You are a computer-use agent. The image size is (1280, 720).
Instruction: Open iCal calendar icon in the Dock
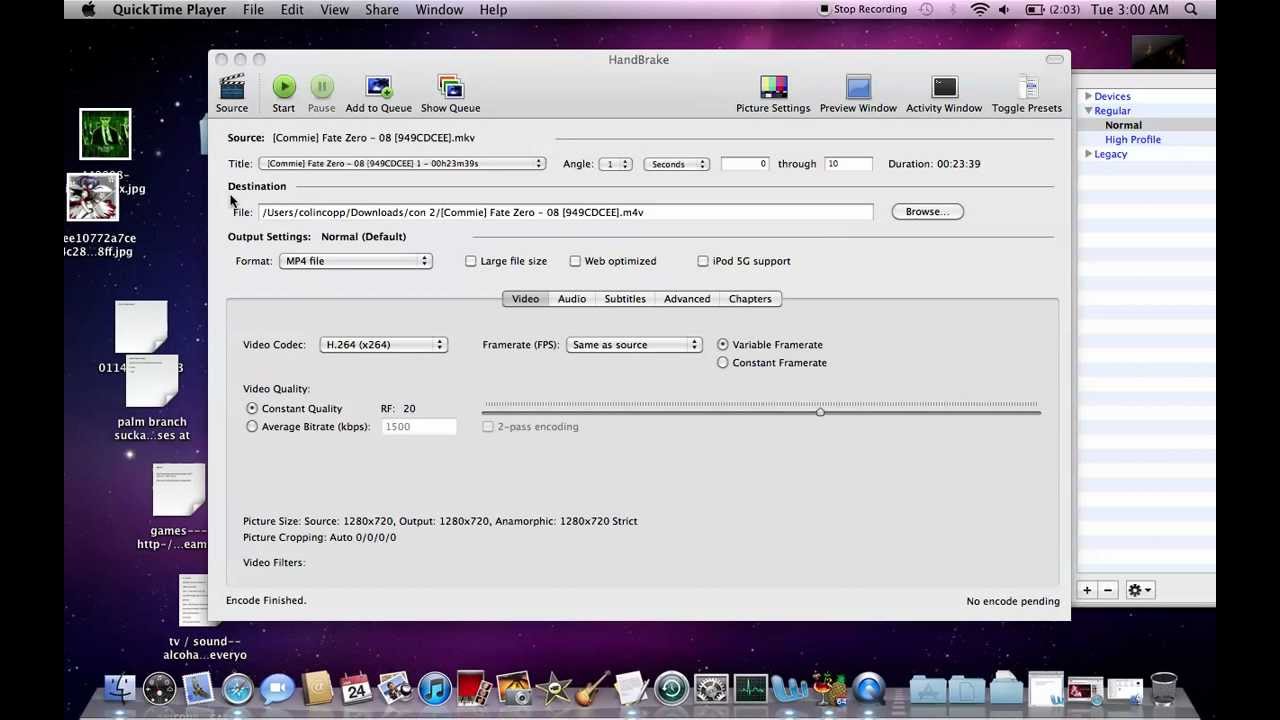356,689
